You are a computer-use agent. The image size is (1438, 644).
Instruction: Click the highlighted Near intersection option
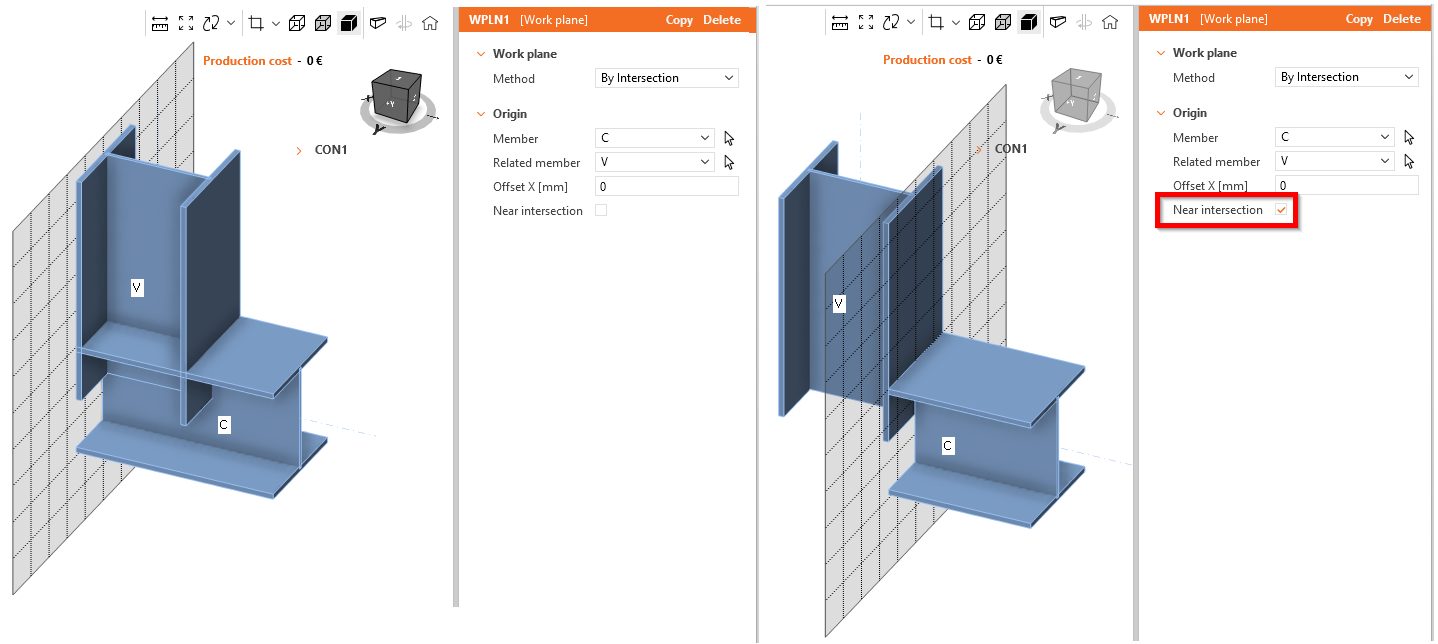coord(1283,210)
